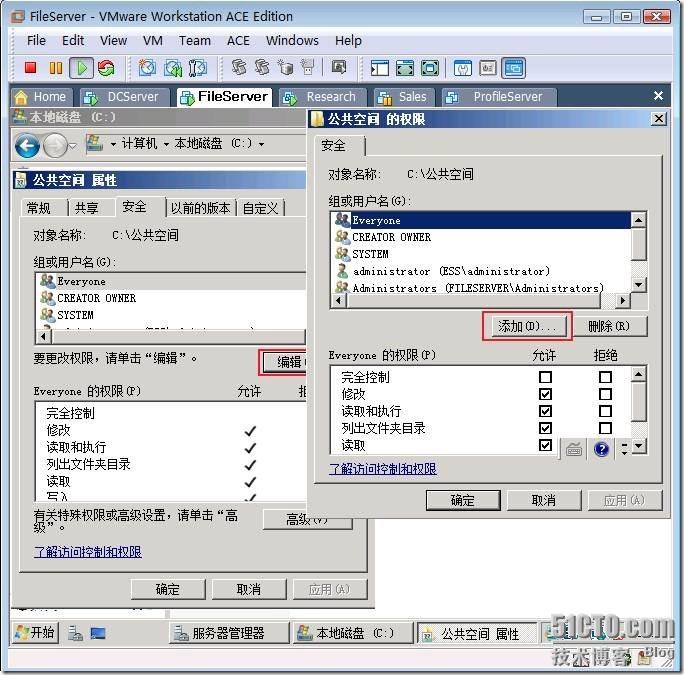Viewport: 684px width, 675px height.
Task: Click 服务器管理器 taskbar button
Action: click(229, 633)
